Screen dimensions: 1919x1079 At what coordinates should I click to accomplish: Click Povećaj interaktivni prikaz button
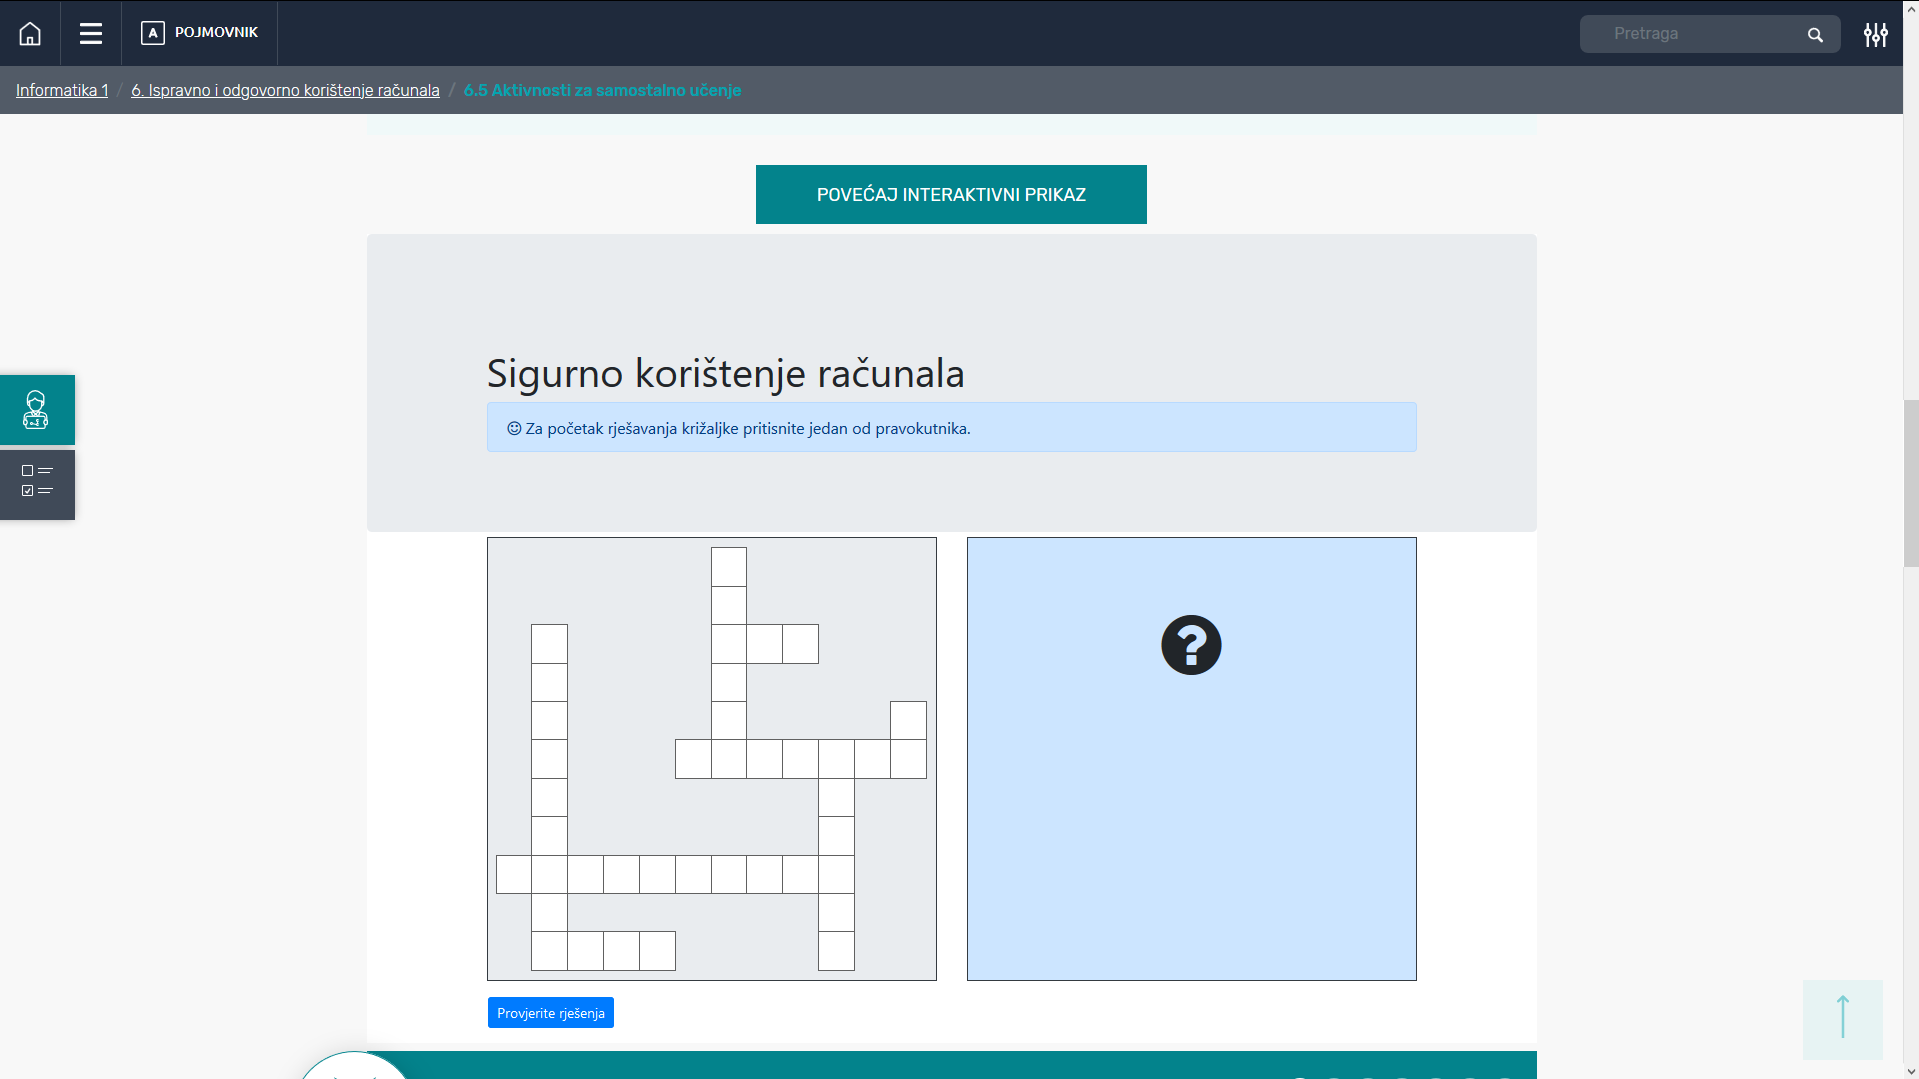[951, 195]
